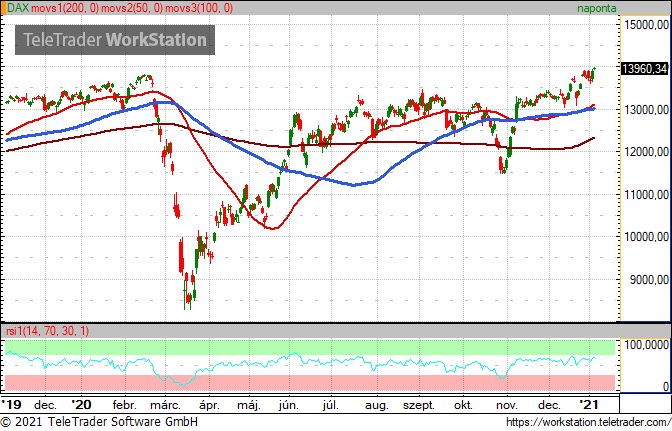Click the márc. month label

[165, 405]
